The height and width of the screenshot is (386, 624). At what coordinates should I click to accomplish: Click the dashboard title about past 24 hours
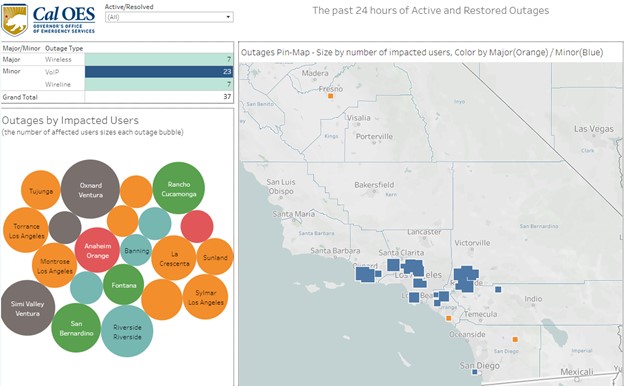431,10
